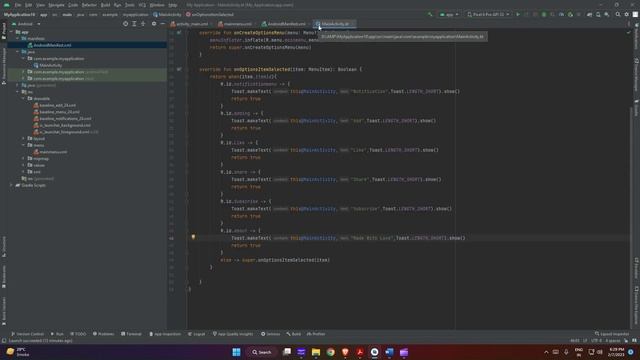Toggle the Problems tool window

[103, 334]
